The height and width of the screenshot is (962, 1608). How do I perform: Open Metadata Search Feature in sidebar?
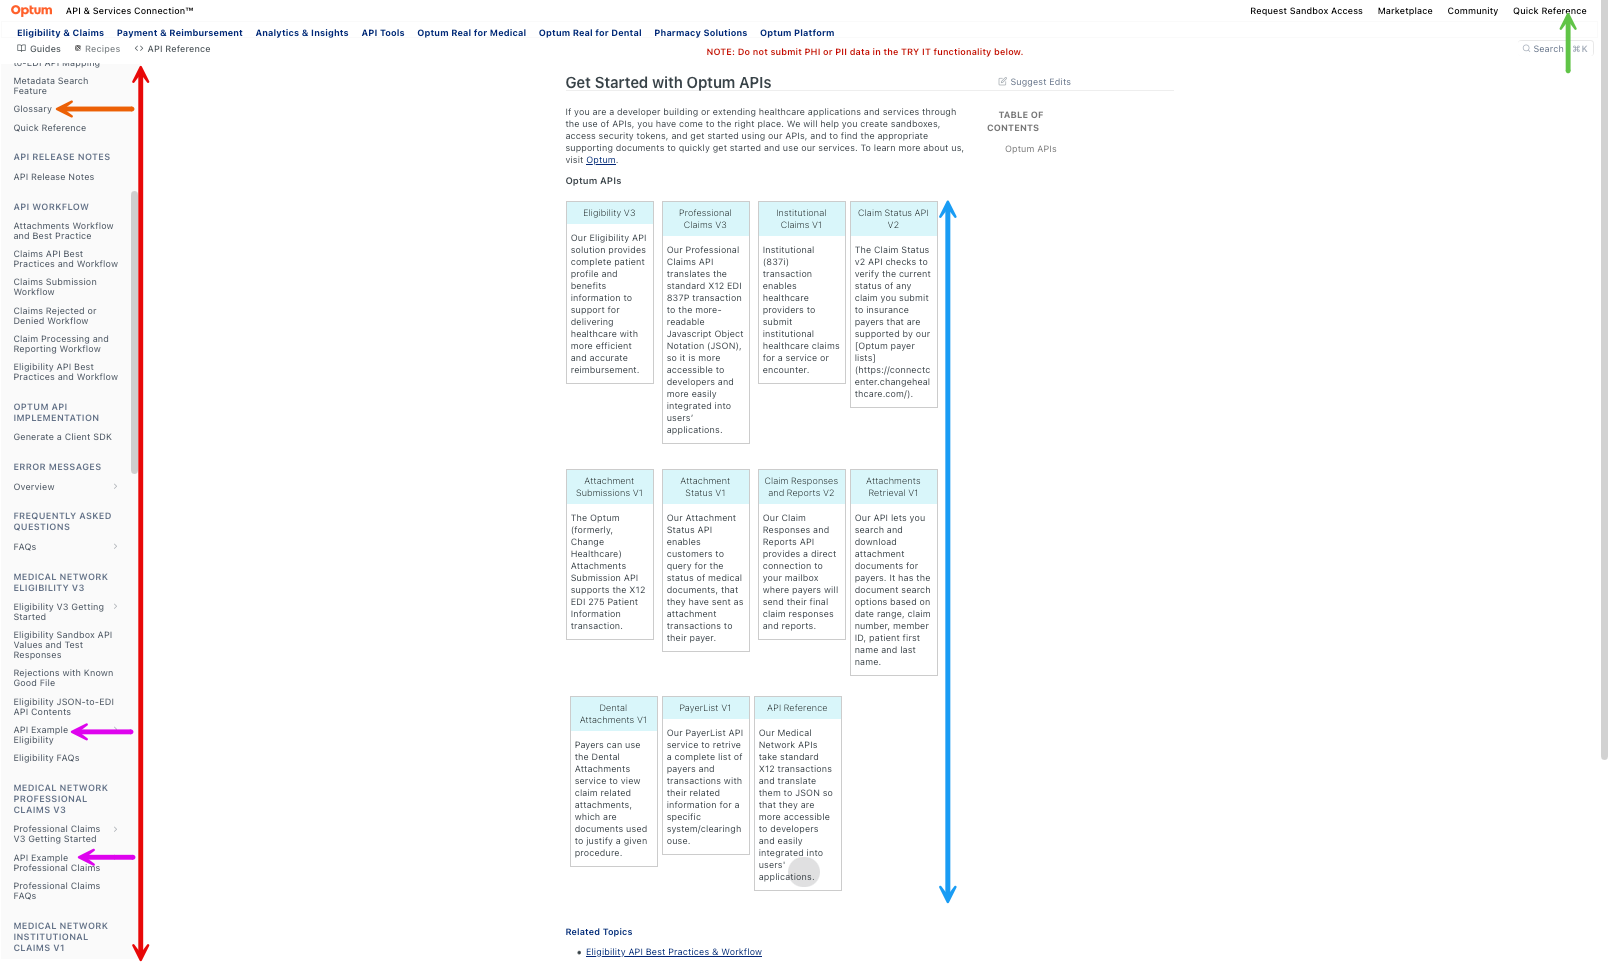pos(51,86)
